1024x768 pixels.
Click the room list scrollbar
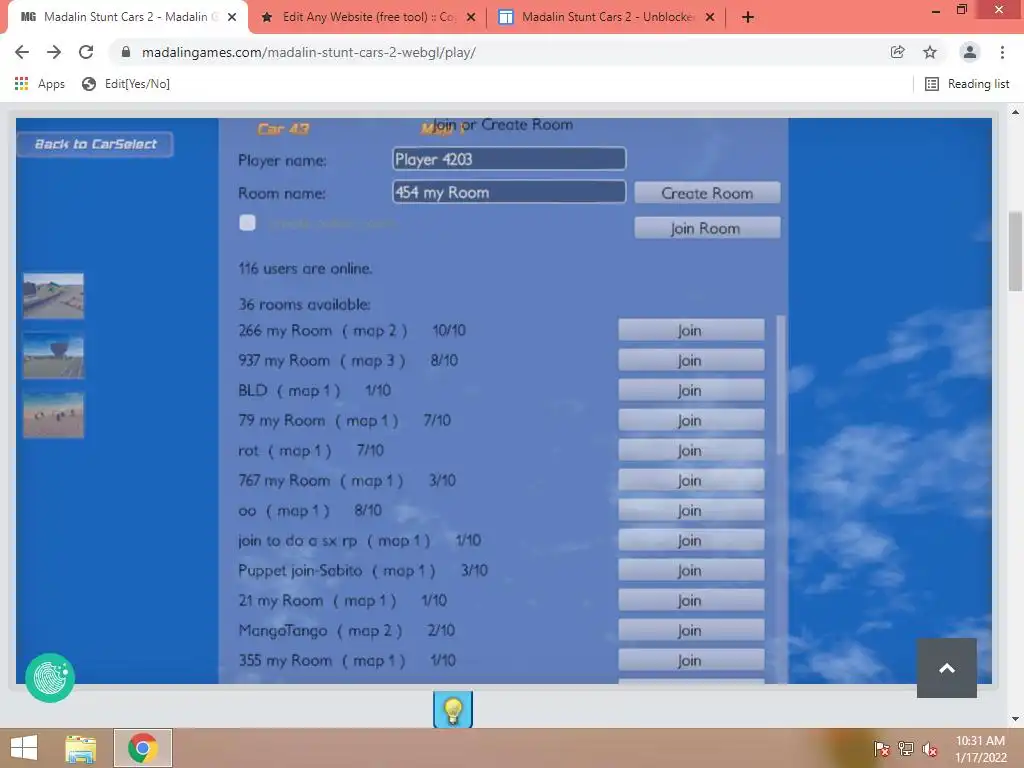(x=780, y=385)
